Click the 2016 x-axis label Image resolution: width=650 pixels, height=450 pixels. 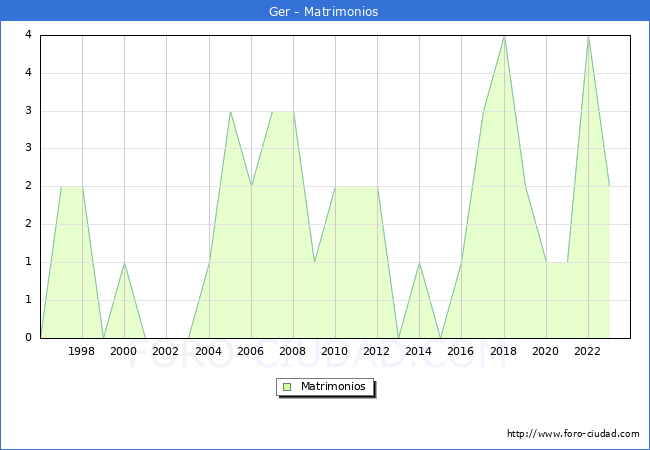460,351
